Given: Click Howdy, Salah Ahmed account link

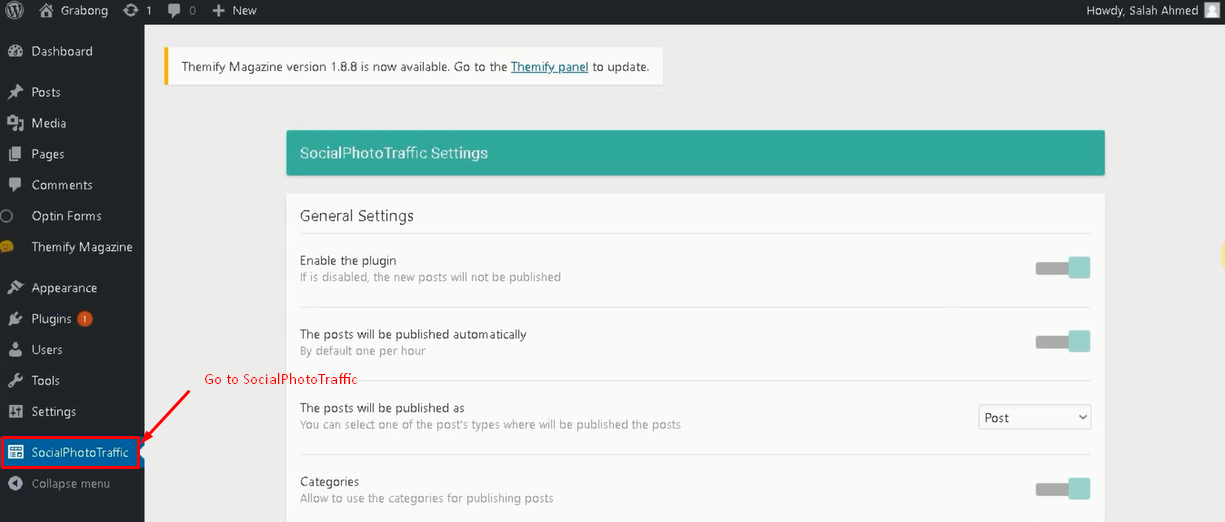Looking at the screenshot, I should pos(1141,10).
